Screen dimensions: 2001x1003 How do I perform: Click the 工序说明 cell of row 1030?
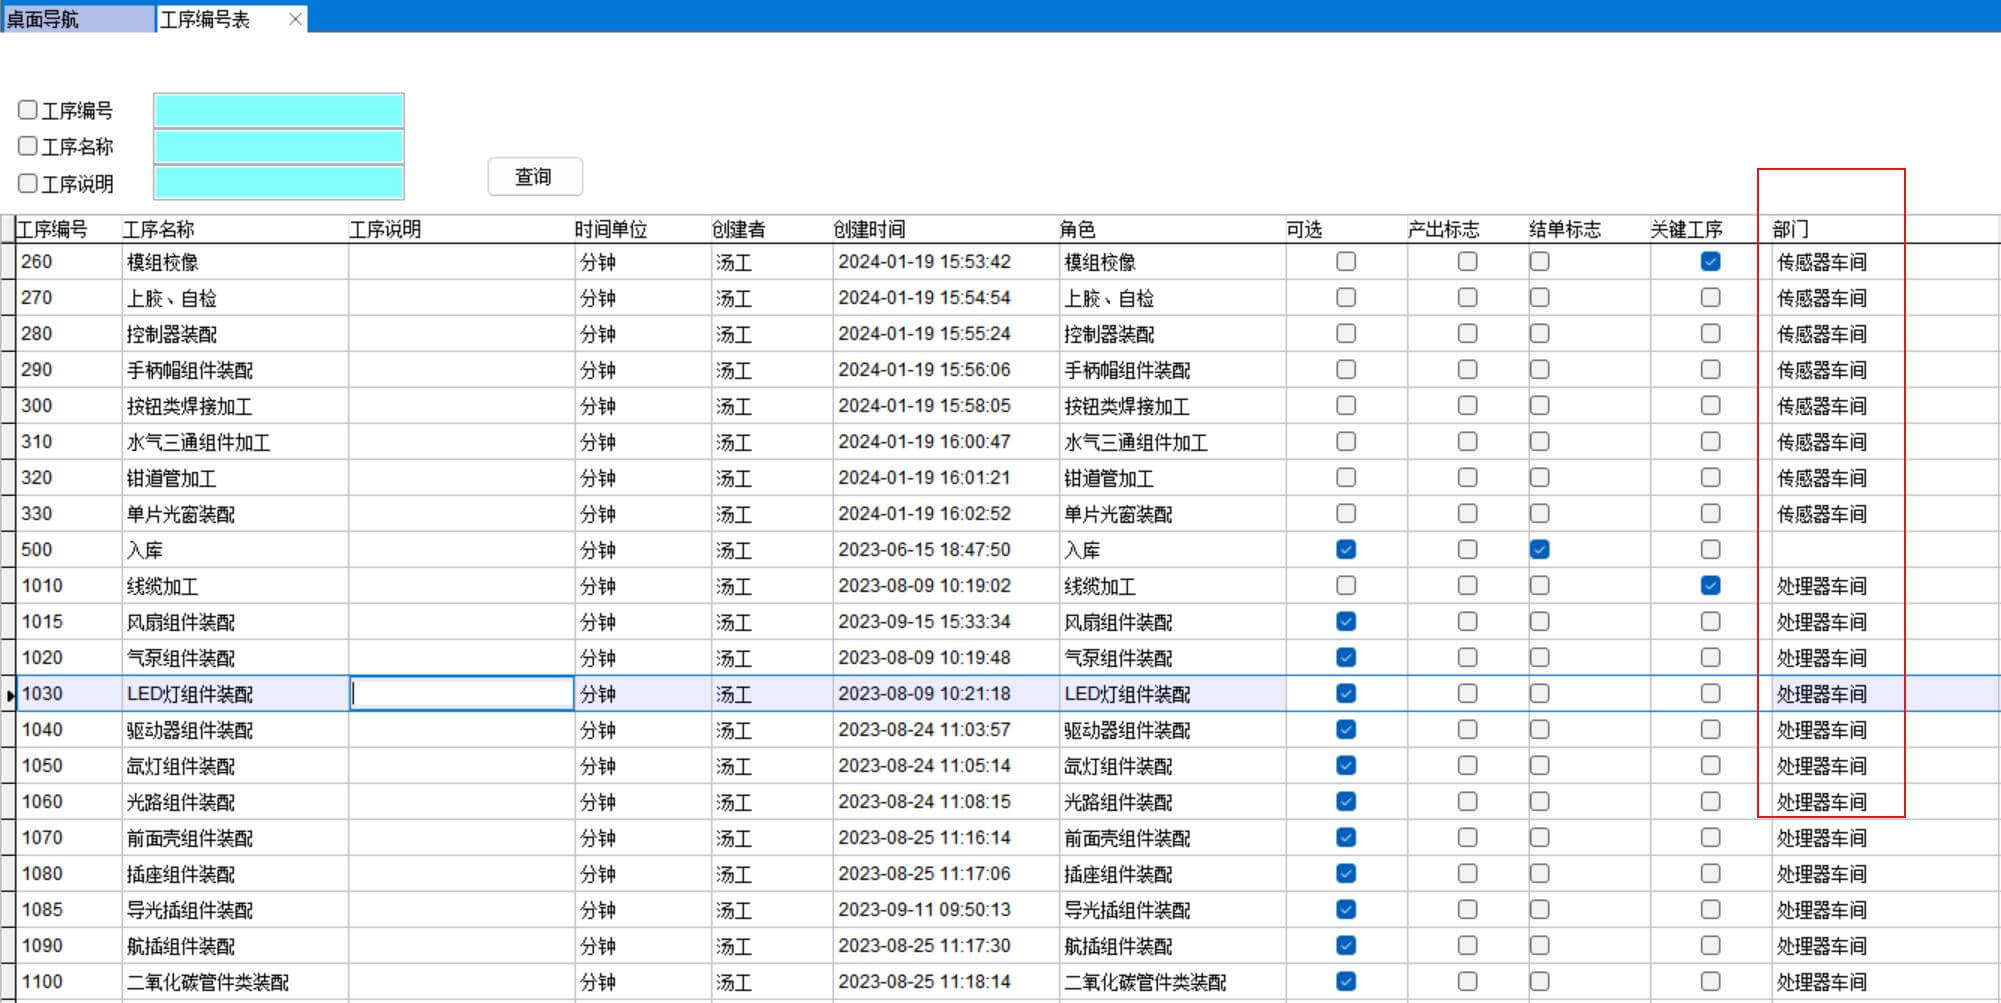click(461, 694)
